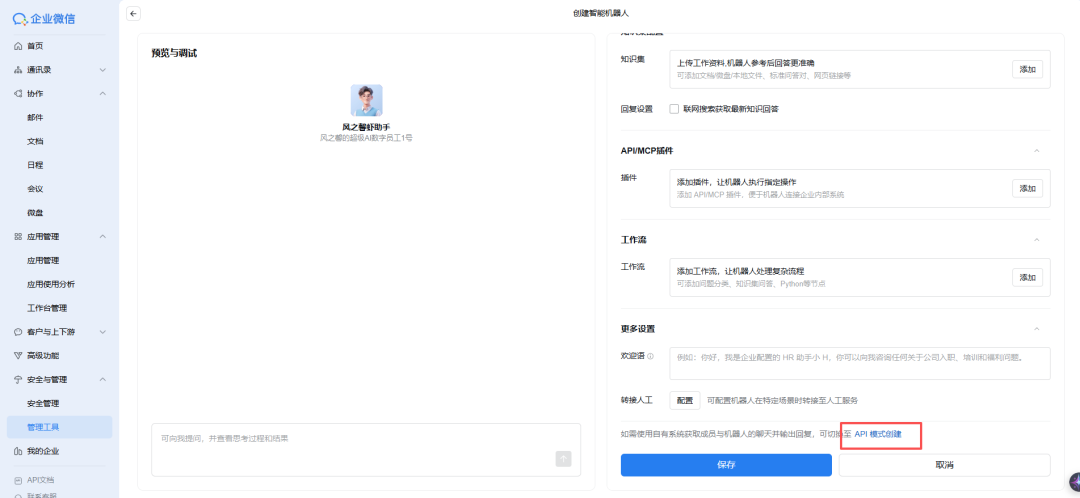Click the 取消 button
Image resolution: width=1080 pixels, height=498 pixels.
(x=944, y=465)
